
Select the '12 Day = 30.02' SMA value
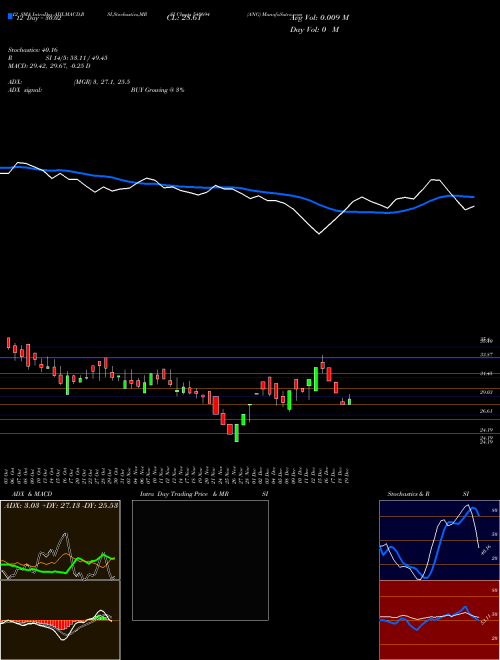point(37,19)
